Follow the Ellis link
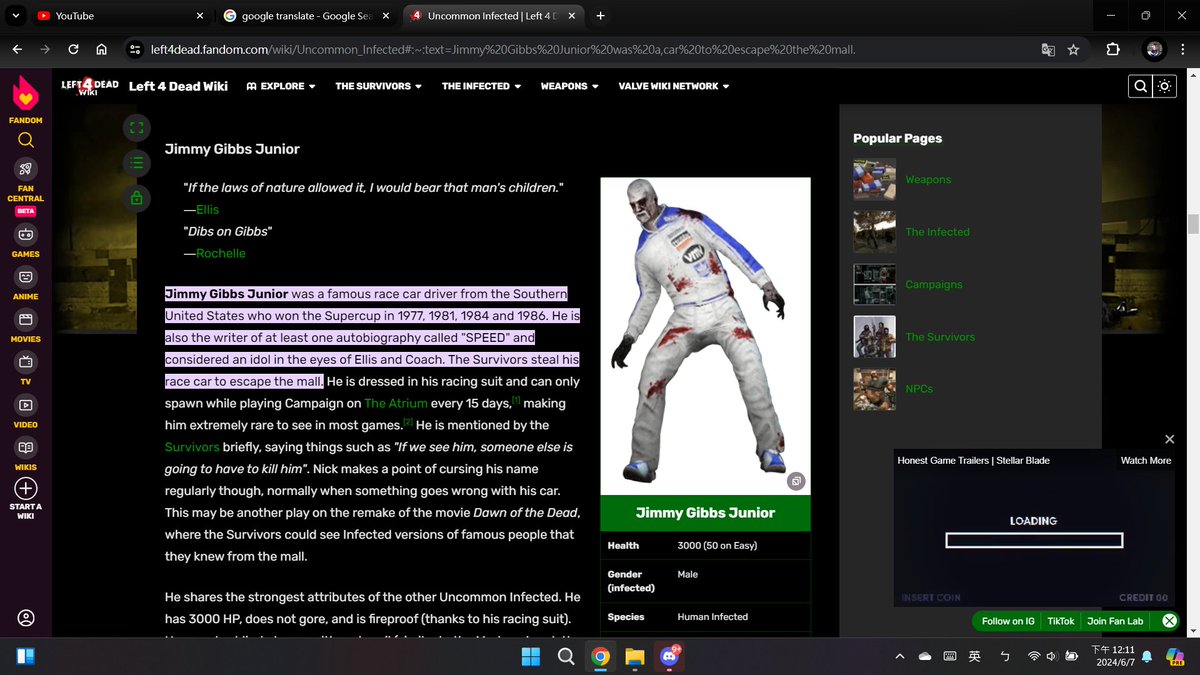This screenshot has width=1200, height=675. coord(207,209)
